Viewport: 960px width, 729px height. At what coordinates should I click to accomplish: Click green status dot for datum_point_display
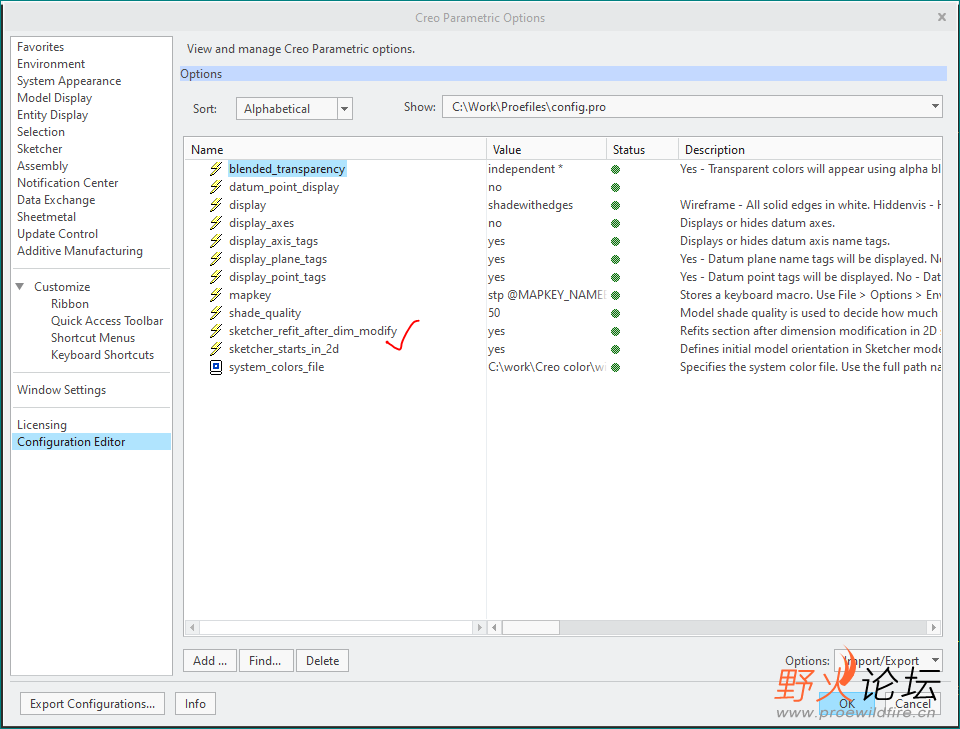click(x=615, y=187)
